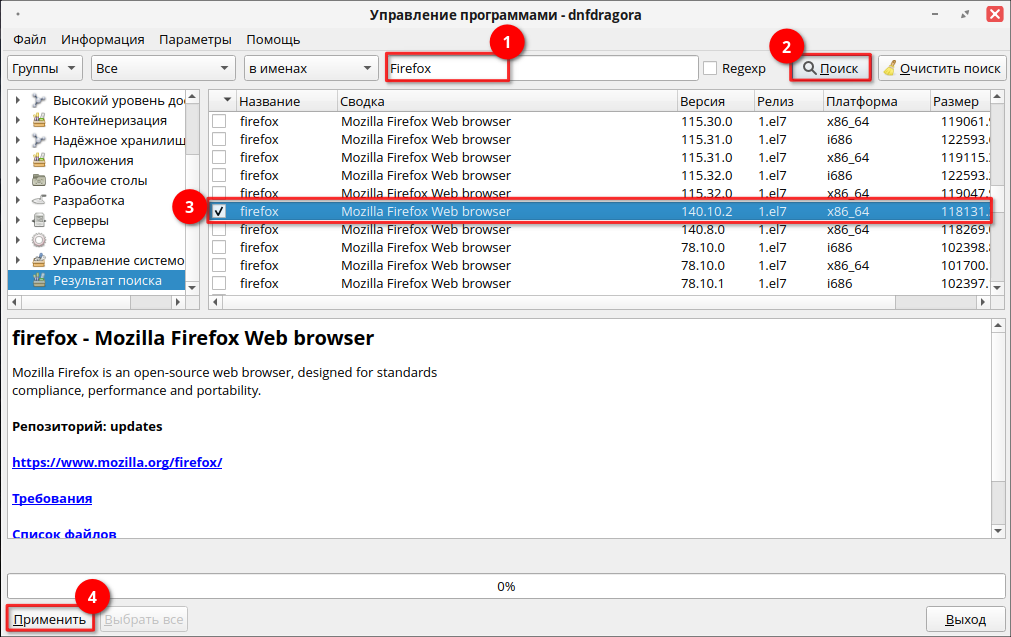This screenshot has width=1011, height=637.
Task: Open the Информация menu
Action: click(103, 39)
